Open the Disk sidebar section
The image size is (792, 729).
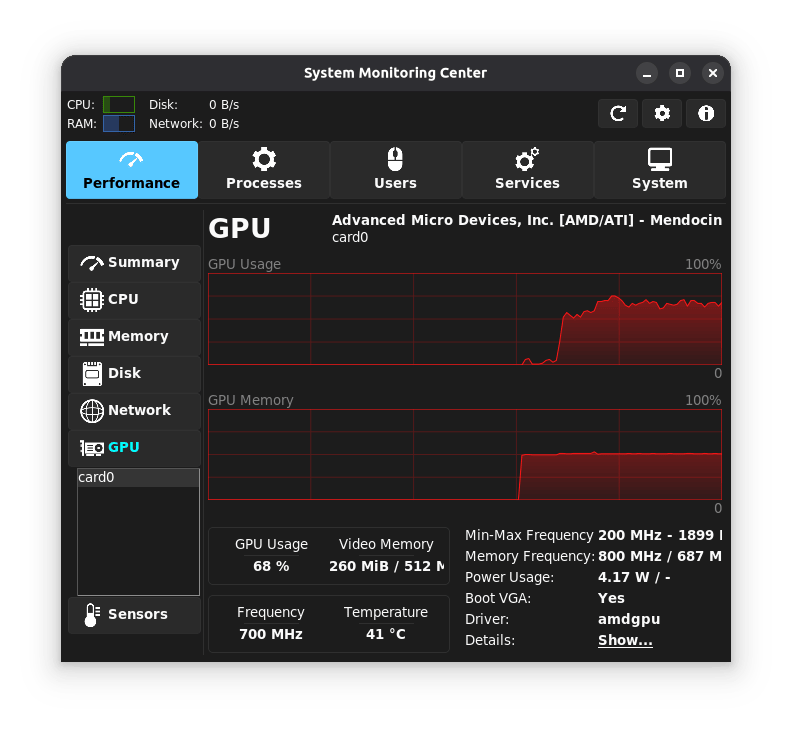[x=134, y=374]
